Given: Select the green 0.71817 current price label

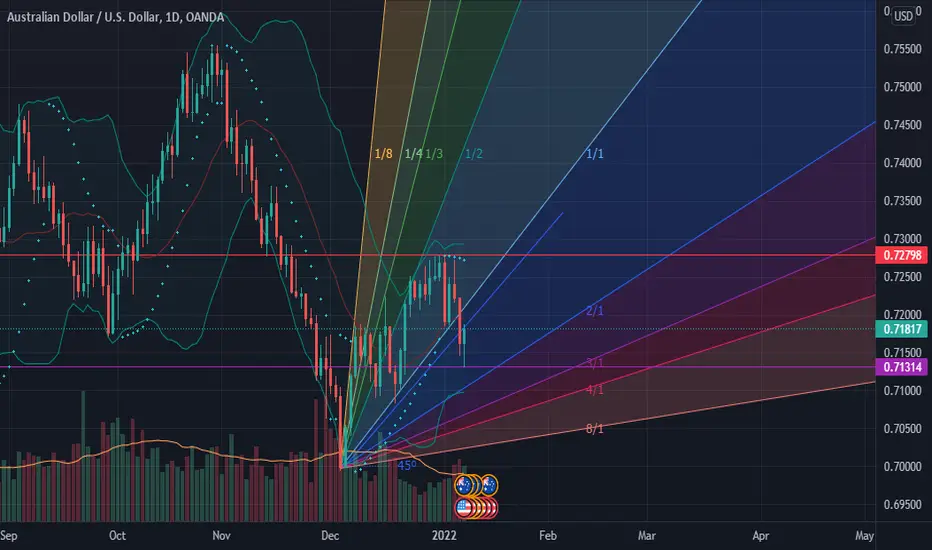Looking at the screenshot, I should (902, 329).
